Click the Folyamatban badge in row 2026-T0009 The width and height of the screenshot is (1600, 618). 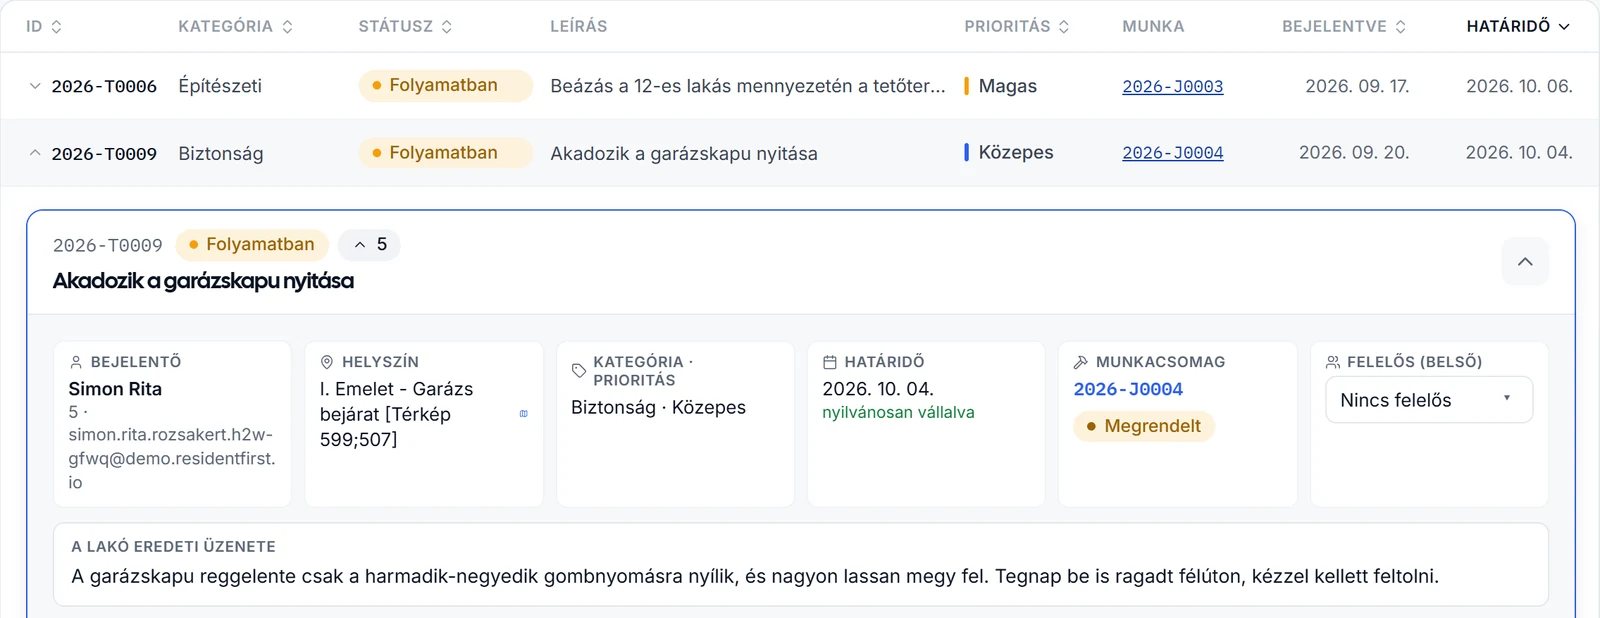(x=445, y=152)
